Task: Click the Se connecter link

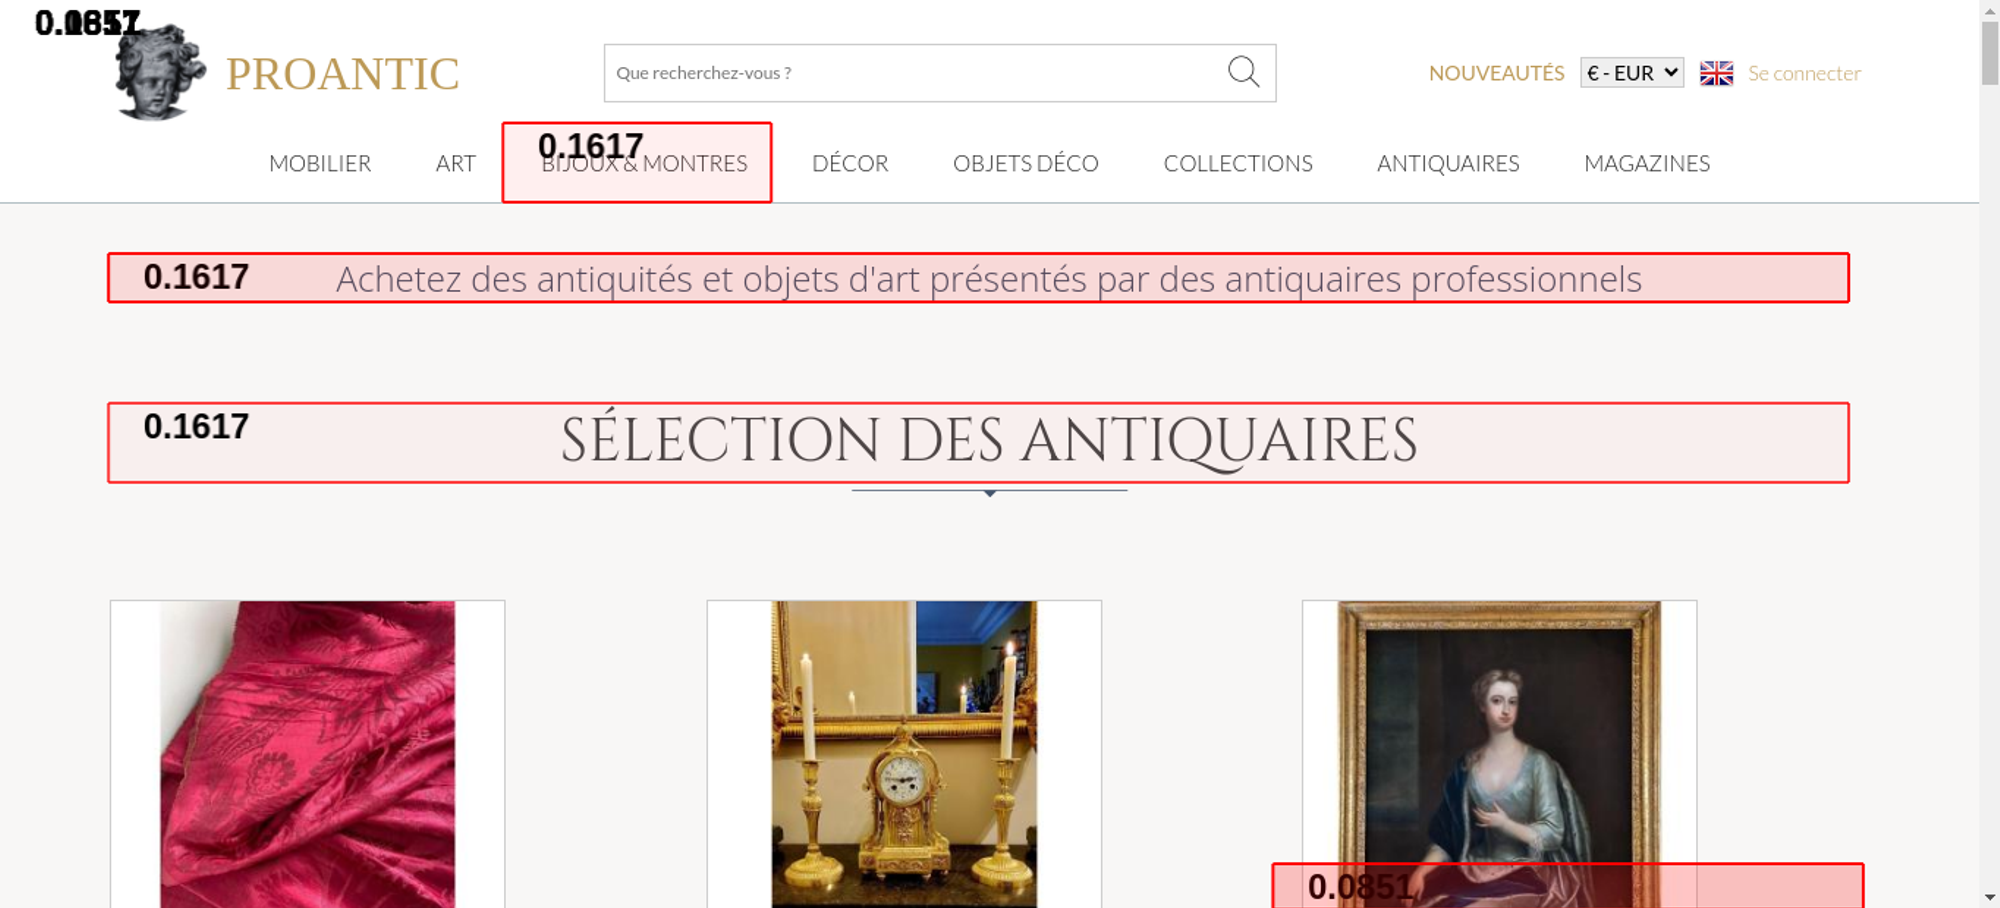Action: click(1804, 73)
